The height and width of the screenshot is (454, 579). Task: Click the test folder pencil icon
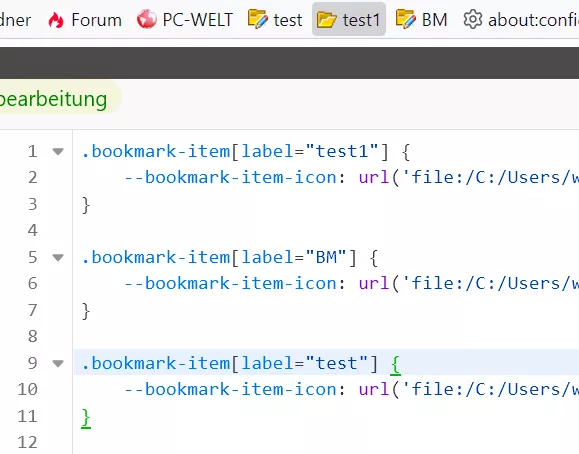[257, 19]
